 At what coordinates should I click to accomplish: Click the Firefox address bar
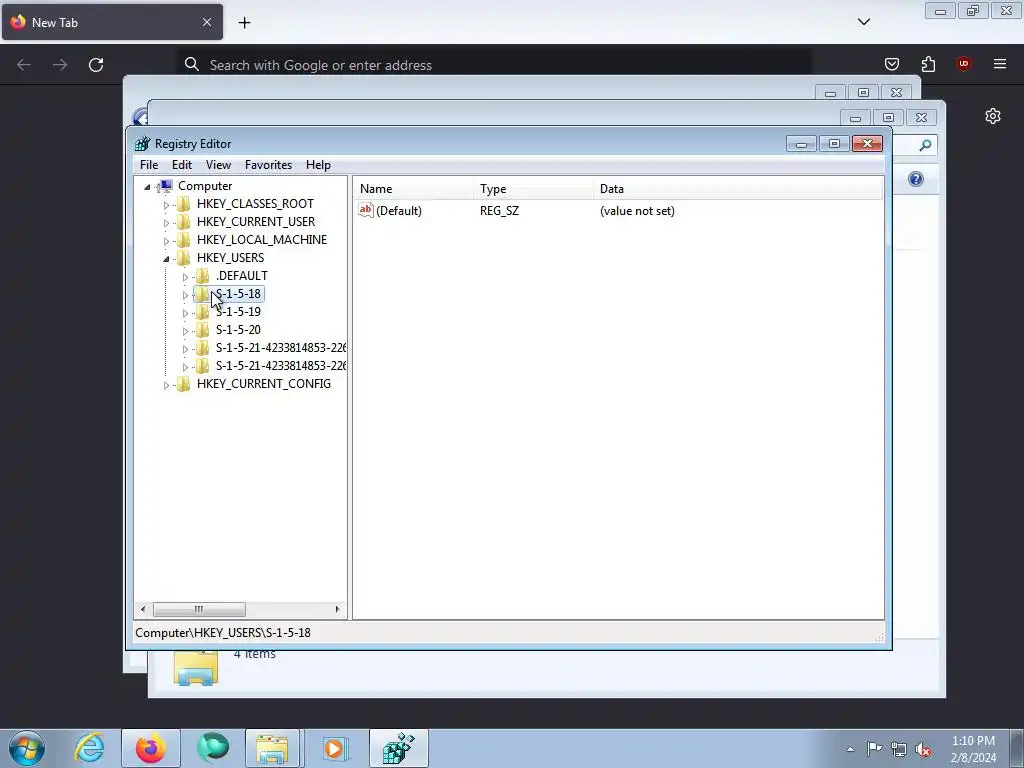tap(495, 65)
